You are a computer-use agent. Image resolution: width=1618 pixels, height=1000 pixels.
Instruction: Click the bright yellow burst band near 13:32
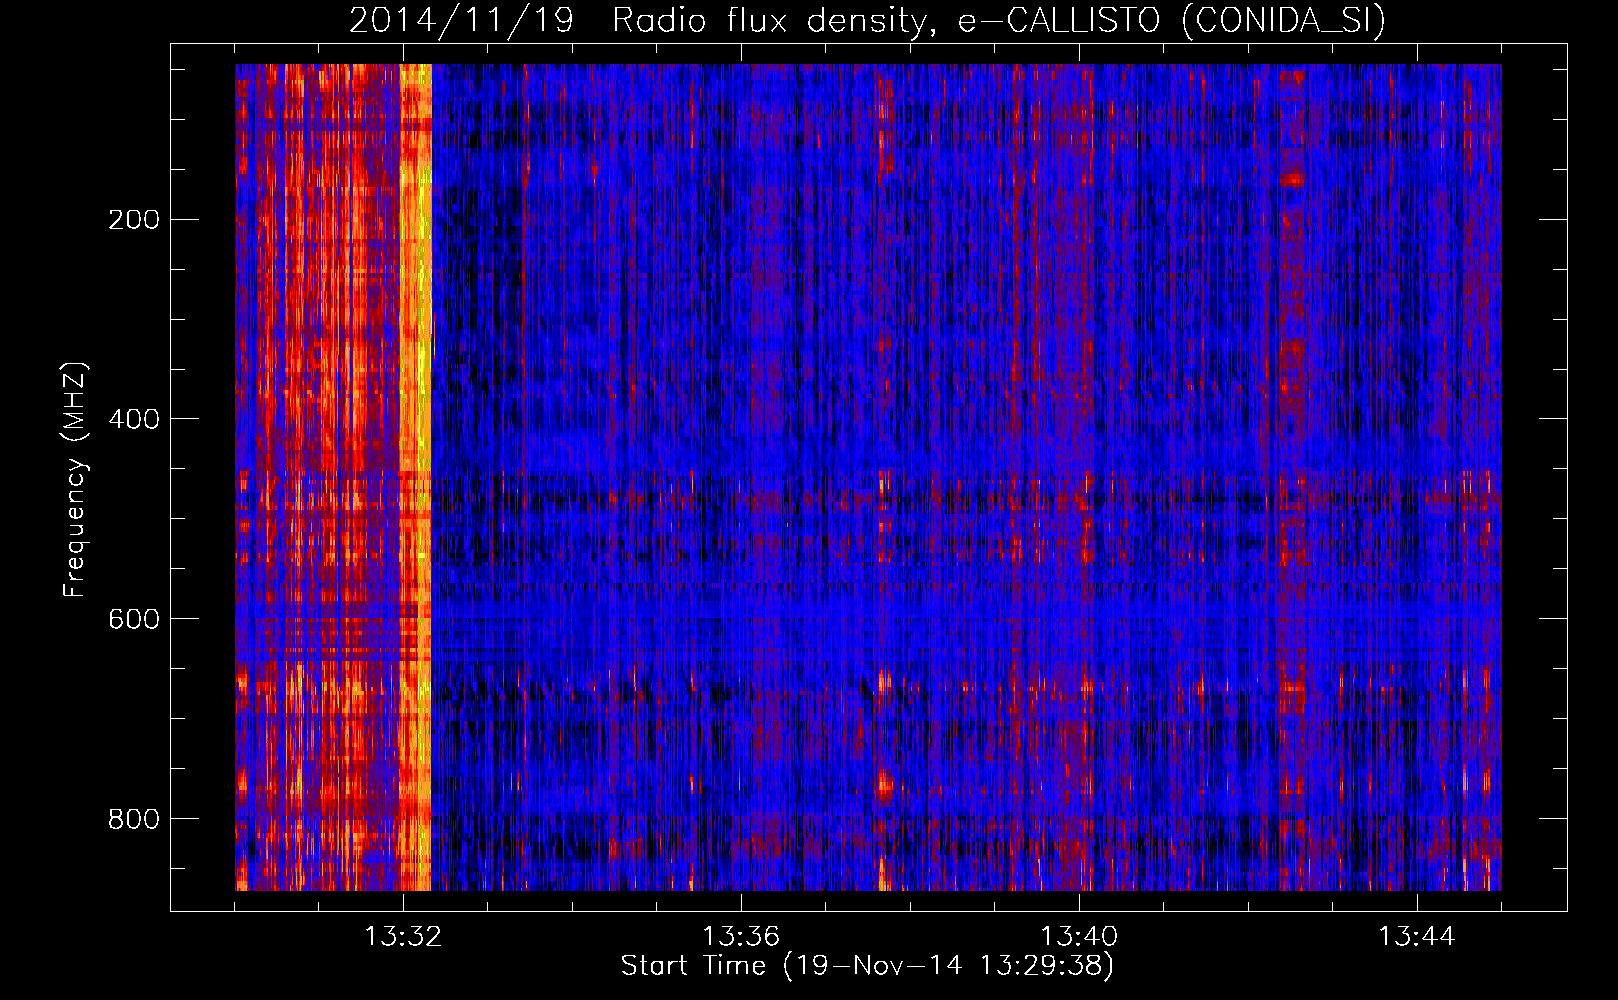tap(415, 477)
